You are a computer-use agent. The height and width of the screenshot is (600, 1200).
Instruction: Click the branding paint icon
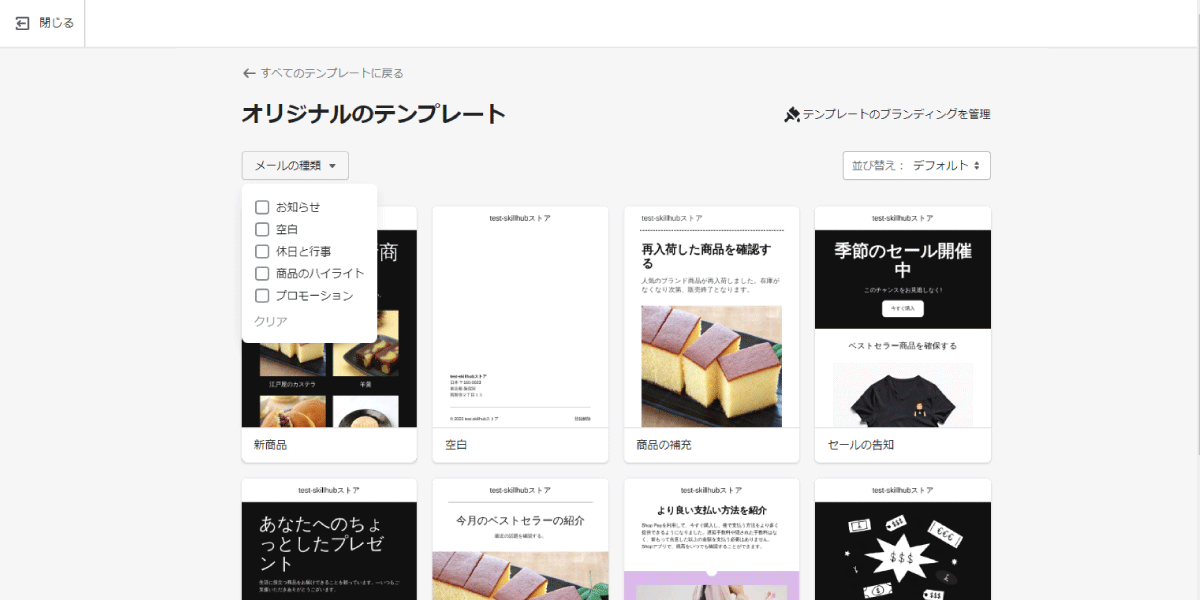tap(792, 114)
